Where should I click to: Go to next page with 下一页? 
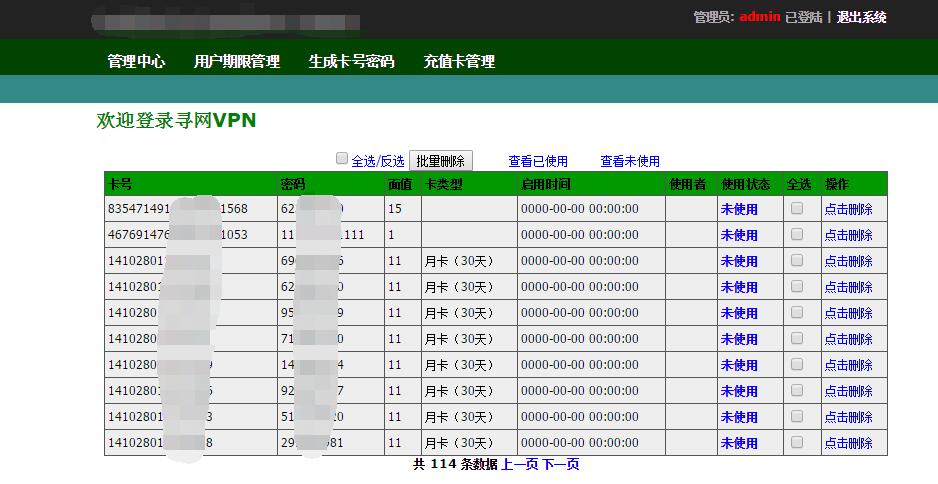pos(561,464)
